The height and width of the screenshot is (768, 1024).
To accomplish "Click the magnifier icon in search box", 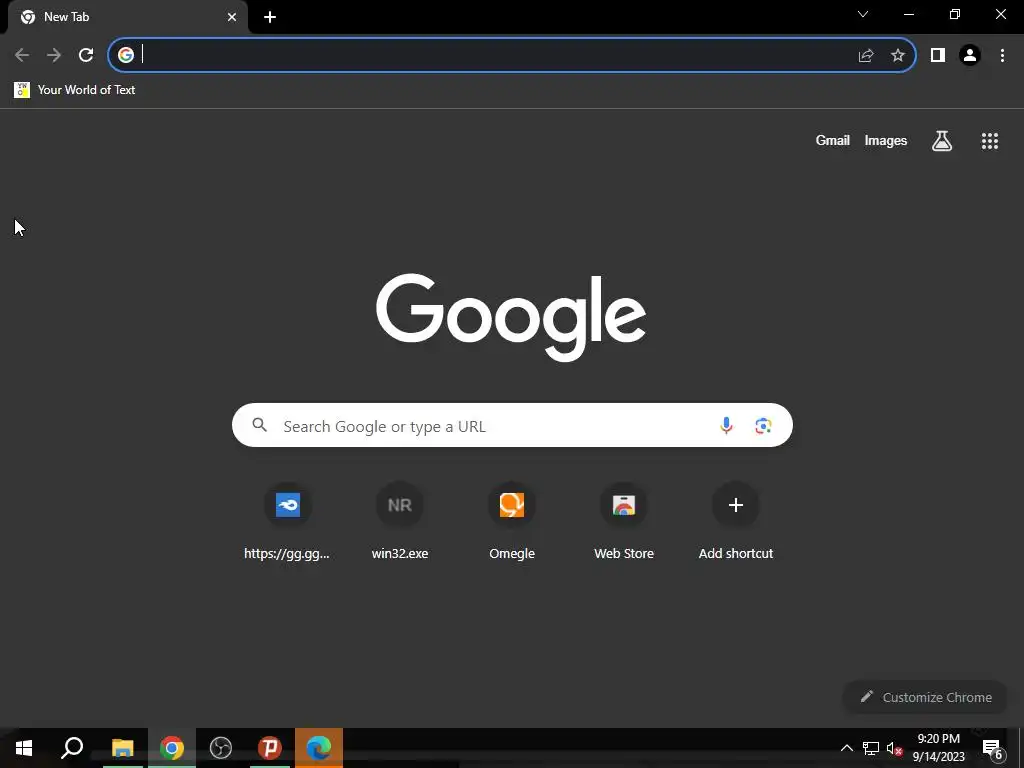I will pos(260,425).
